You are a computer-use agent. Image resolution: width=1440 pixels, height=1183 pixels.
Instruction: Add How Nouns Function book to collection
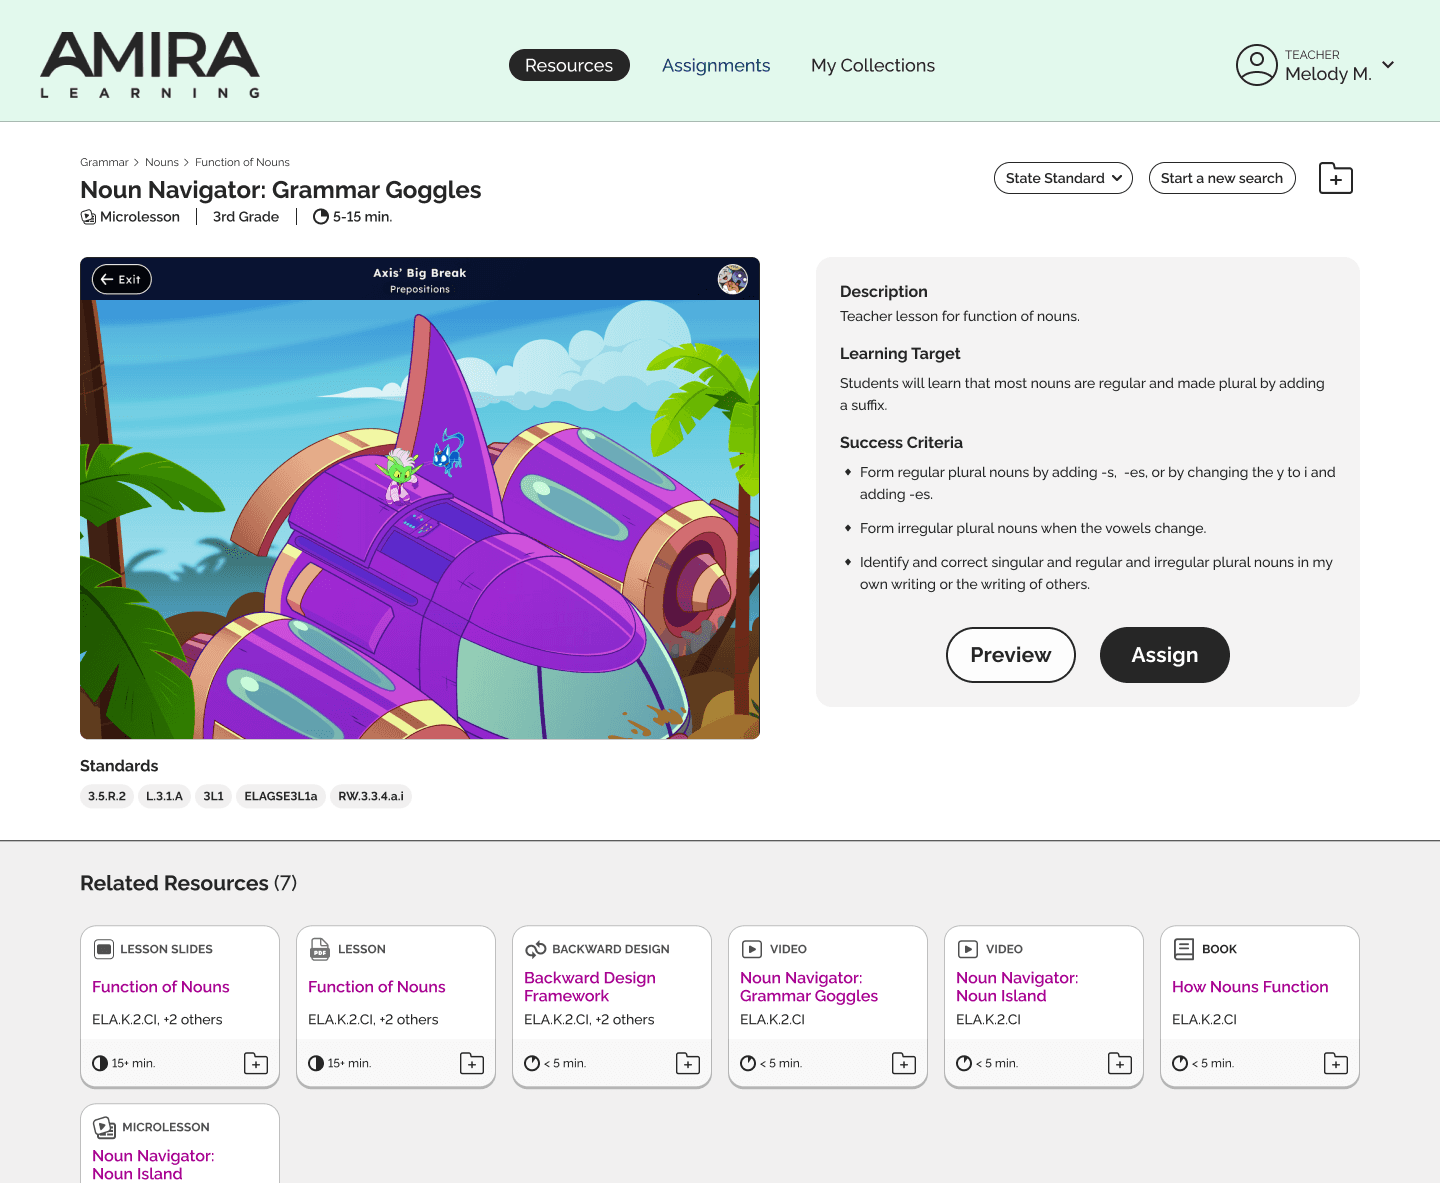(x=1336, y=1063)
